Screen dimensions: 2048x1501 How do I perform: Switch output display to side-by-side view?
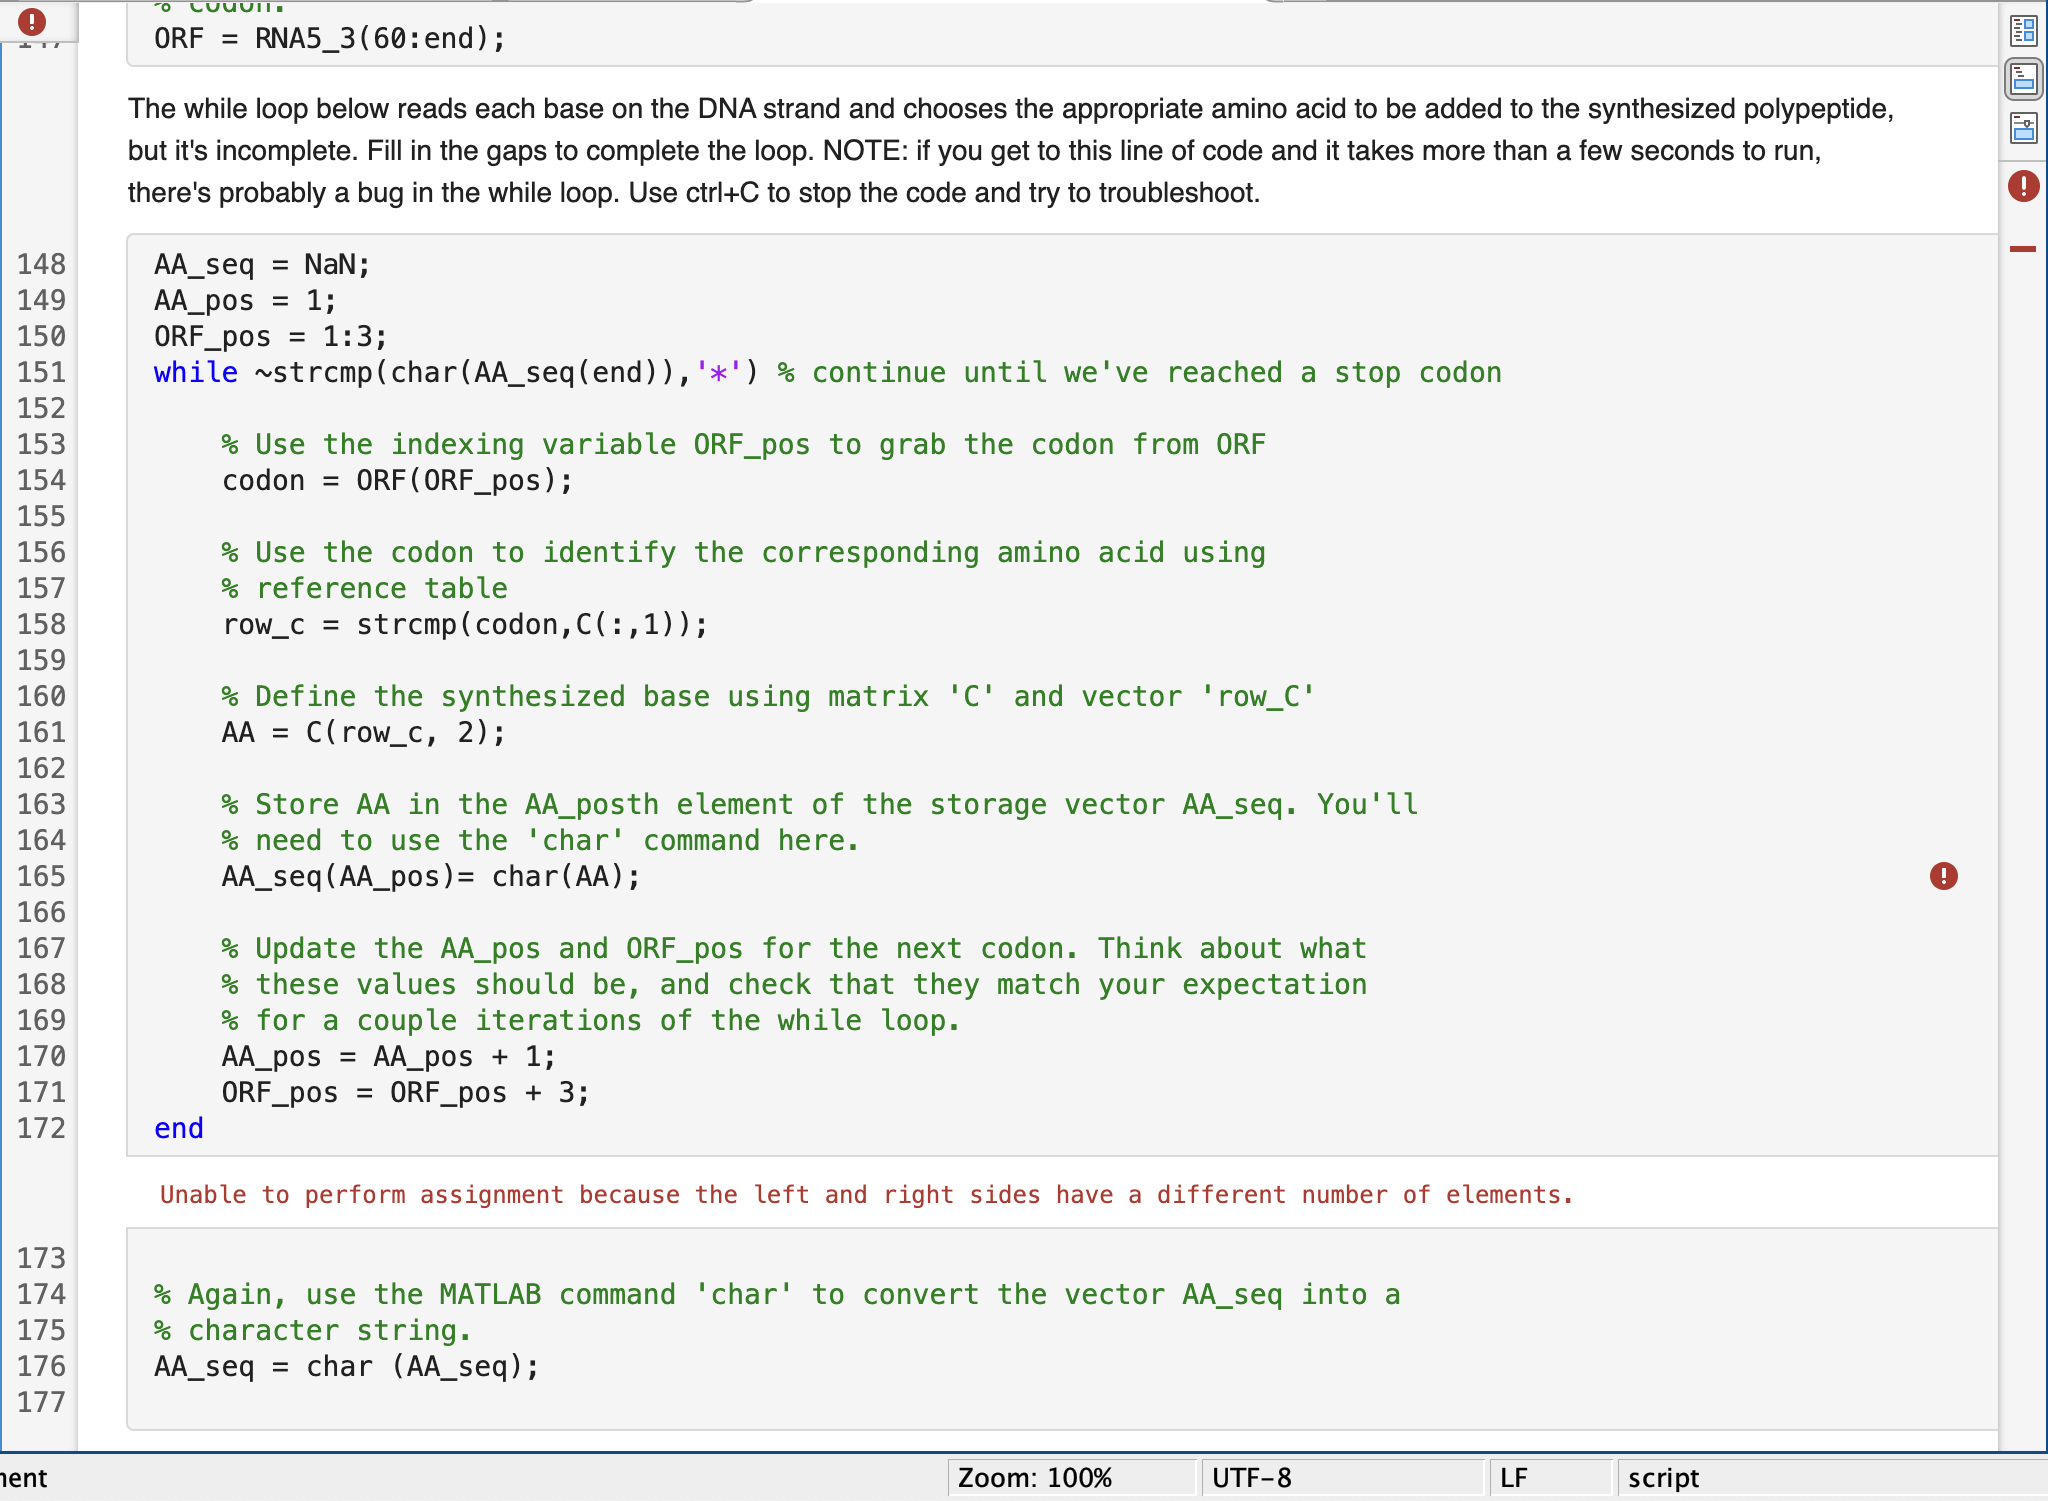click(2025, 30)
